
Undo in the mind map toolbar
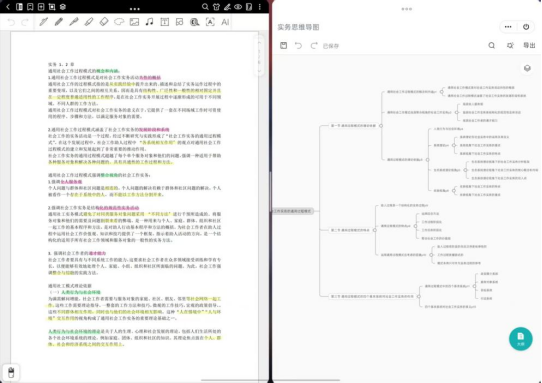298,46
